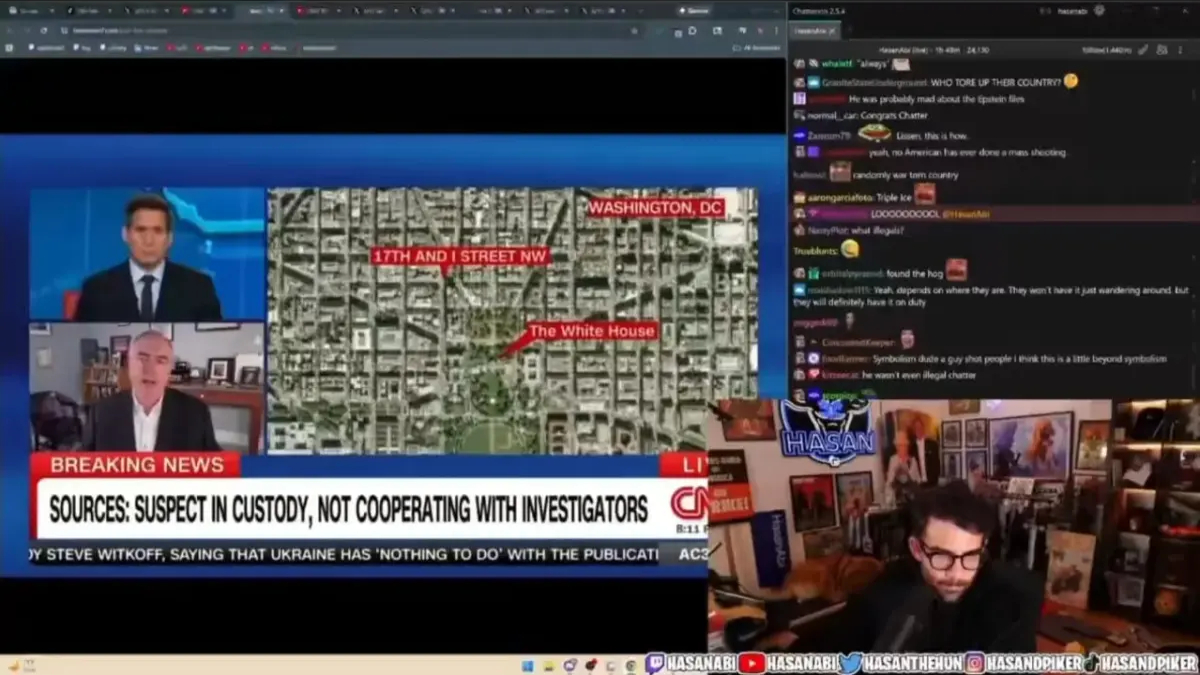Click the YouTube HASANABI social handle
Screen dimensions: 1200x675
click(x=789, y=663)
